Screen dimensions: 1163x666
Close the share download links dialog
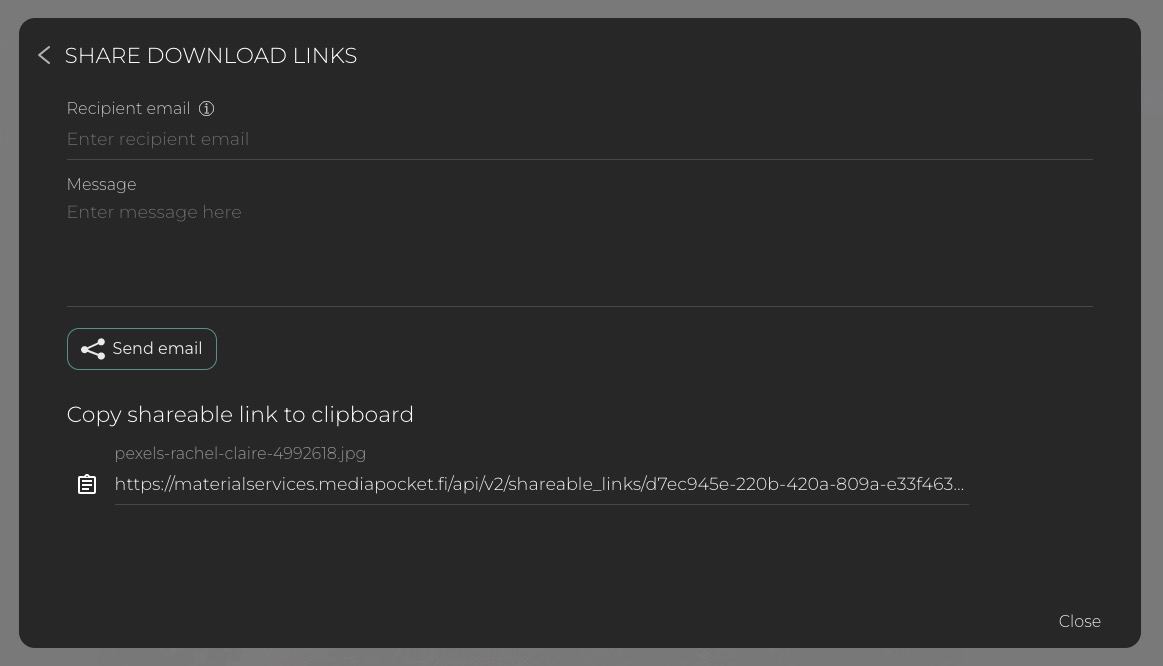tap(1079, 621)
